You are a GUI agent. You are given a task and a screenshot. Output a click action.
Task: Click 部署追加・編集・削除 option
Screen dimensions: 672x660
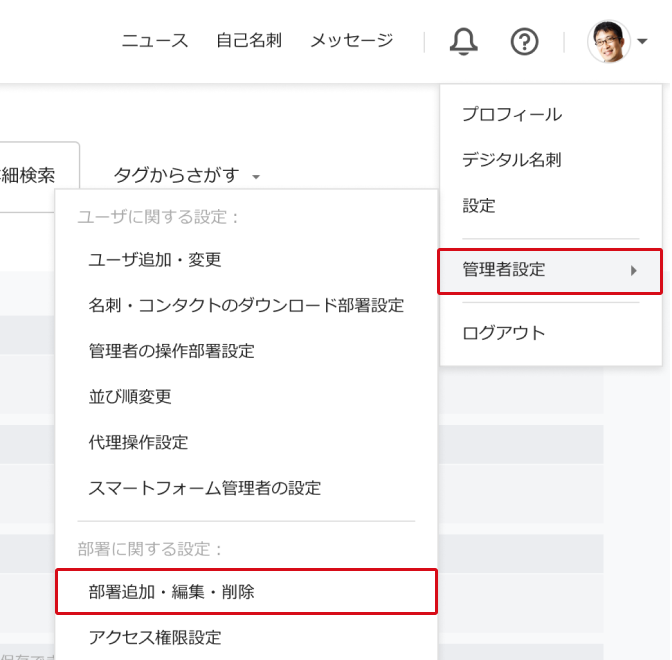tap(171, 592)
